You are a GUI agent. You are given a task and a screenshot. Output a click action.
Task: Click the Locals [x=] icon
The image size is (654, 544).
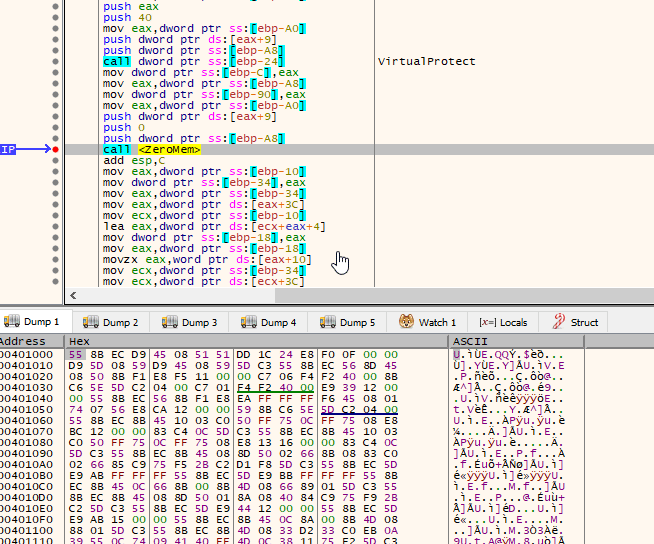tap(488, 322)
